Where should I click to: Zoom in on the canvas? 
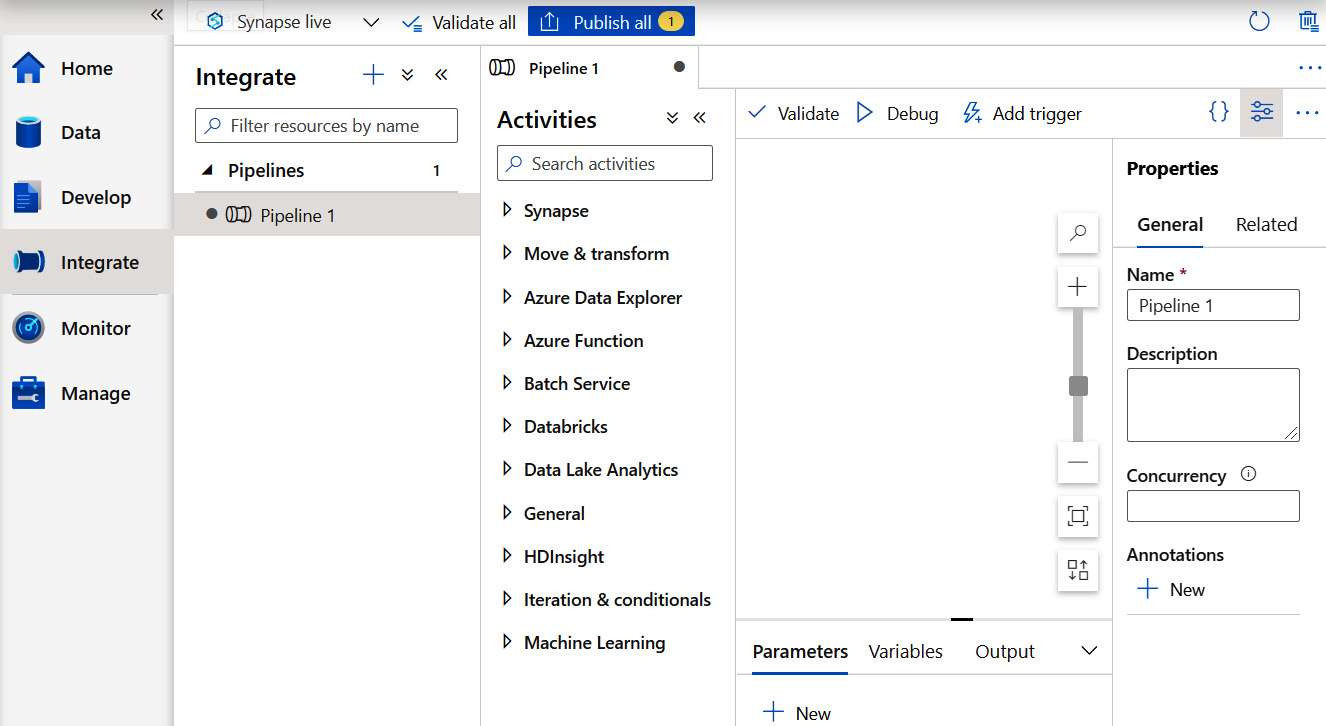point(1078,288)
